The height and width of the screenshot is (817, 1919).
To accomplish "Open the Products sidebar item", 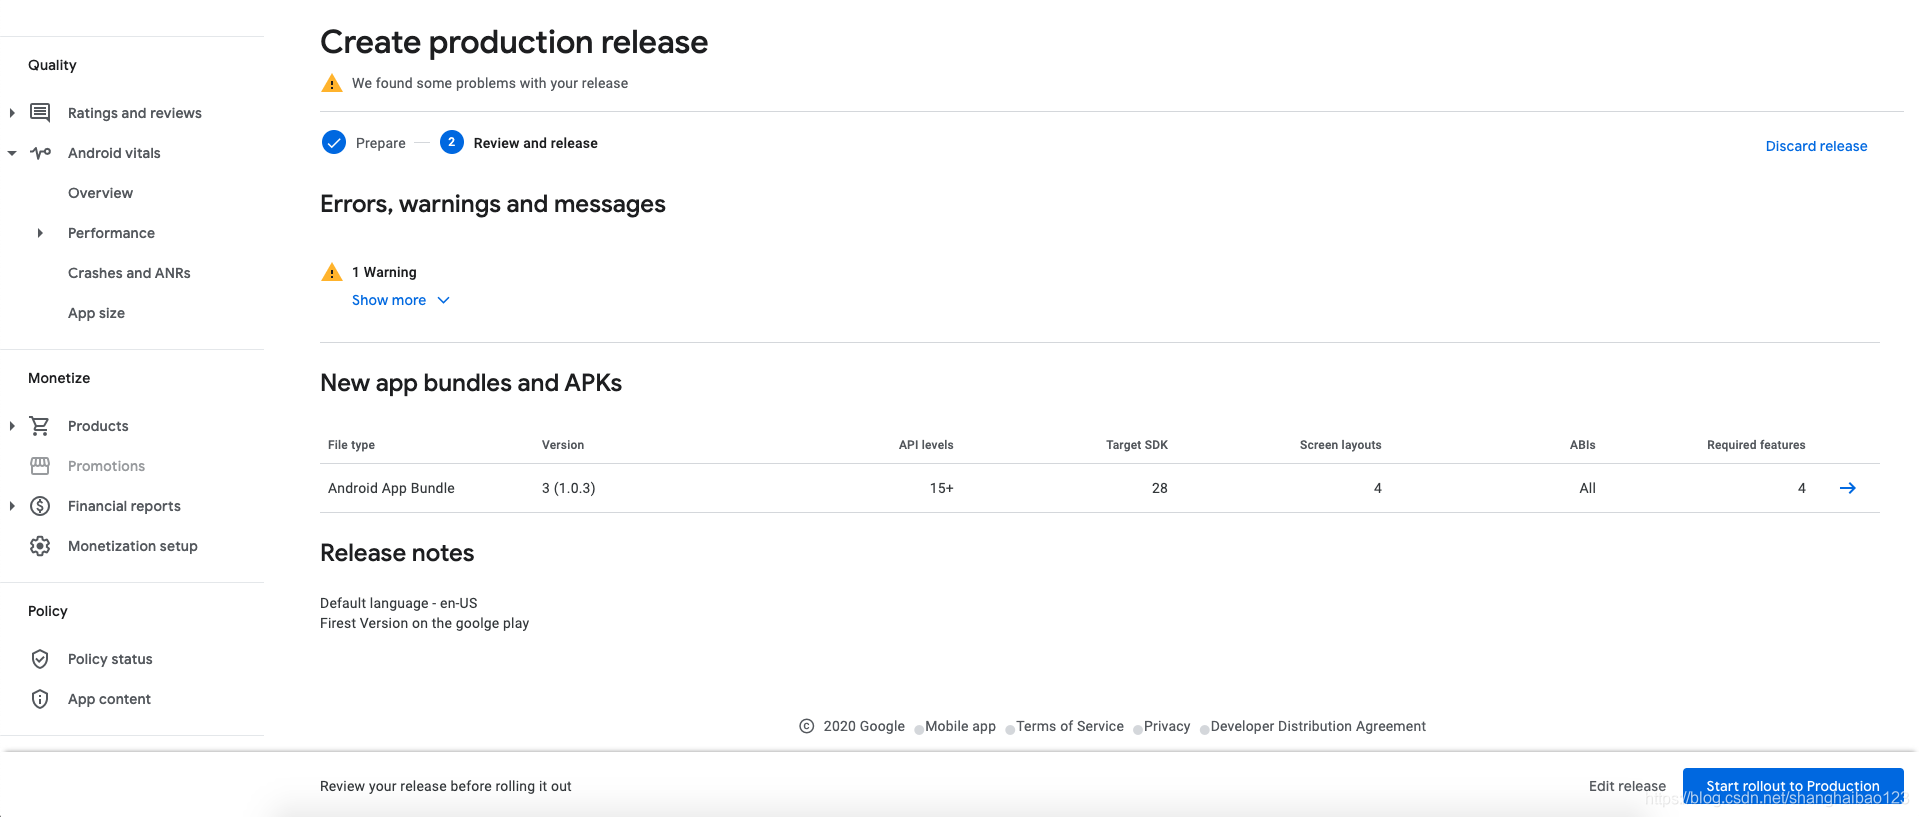I will [98, 426].
